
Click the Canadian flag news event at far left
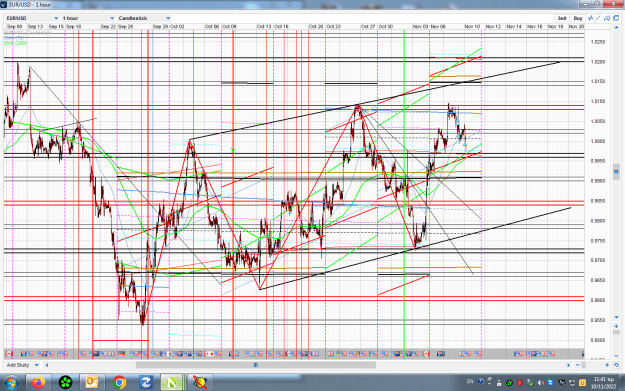click(x=9, y=354)
